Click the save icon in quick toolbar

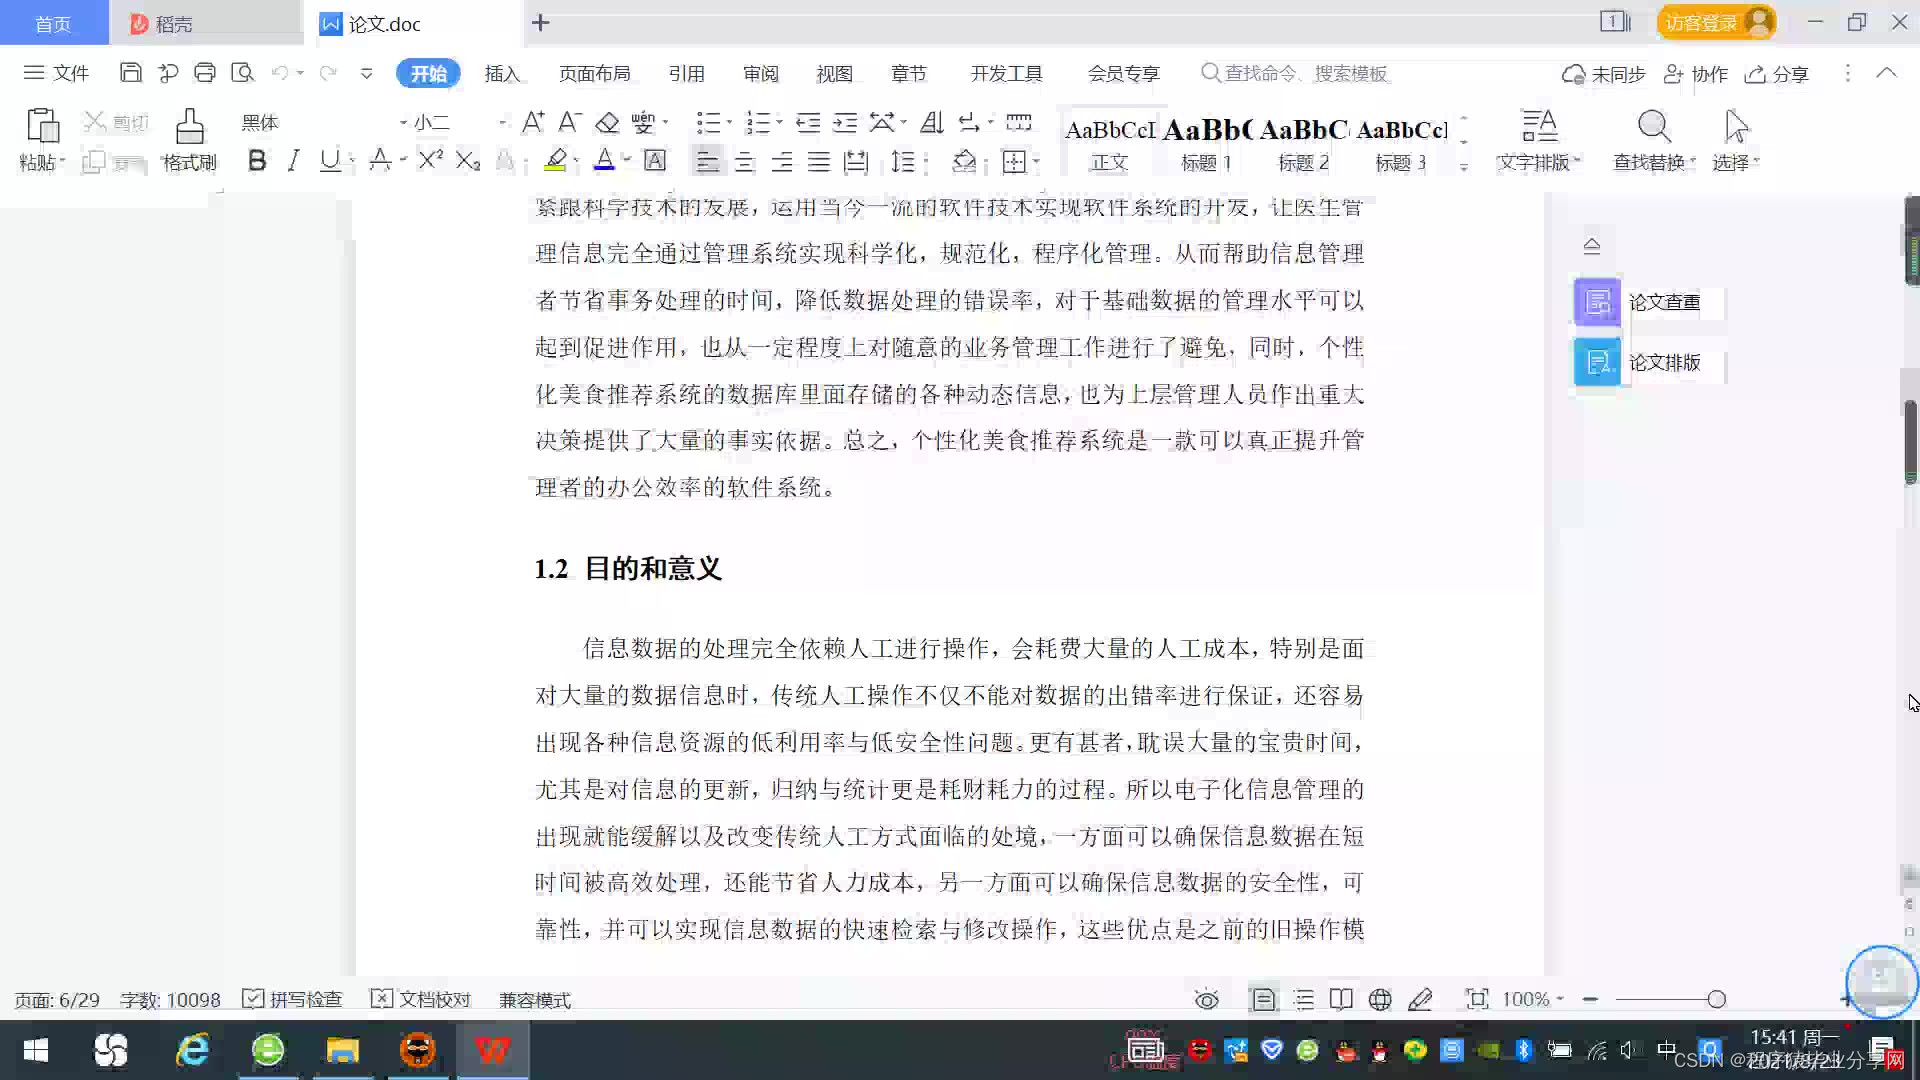[x=130, y=73]
